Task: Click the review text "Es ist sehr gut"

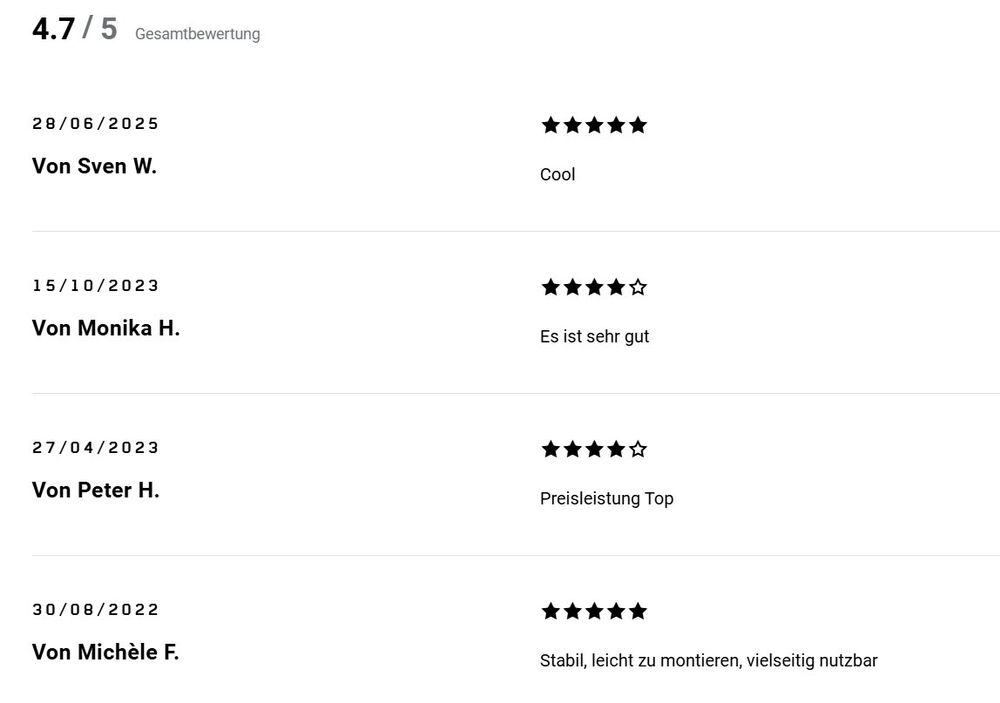Action: click(x=594, y=336)
